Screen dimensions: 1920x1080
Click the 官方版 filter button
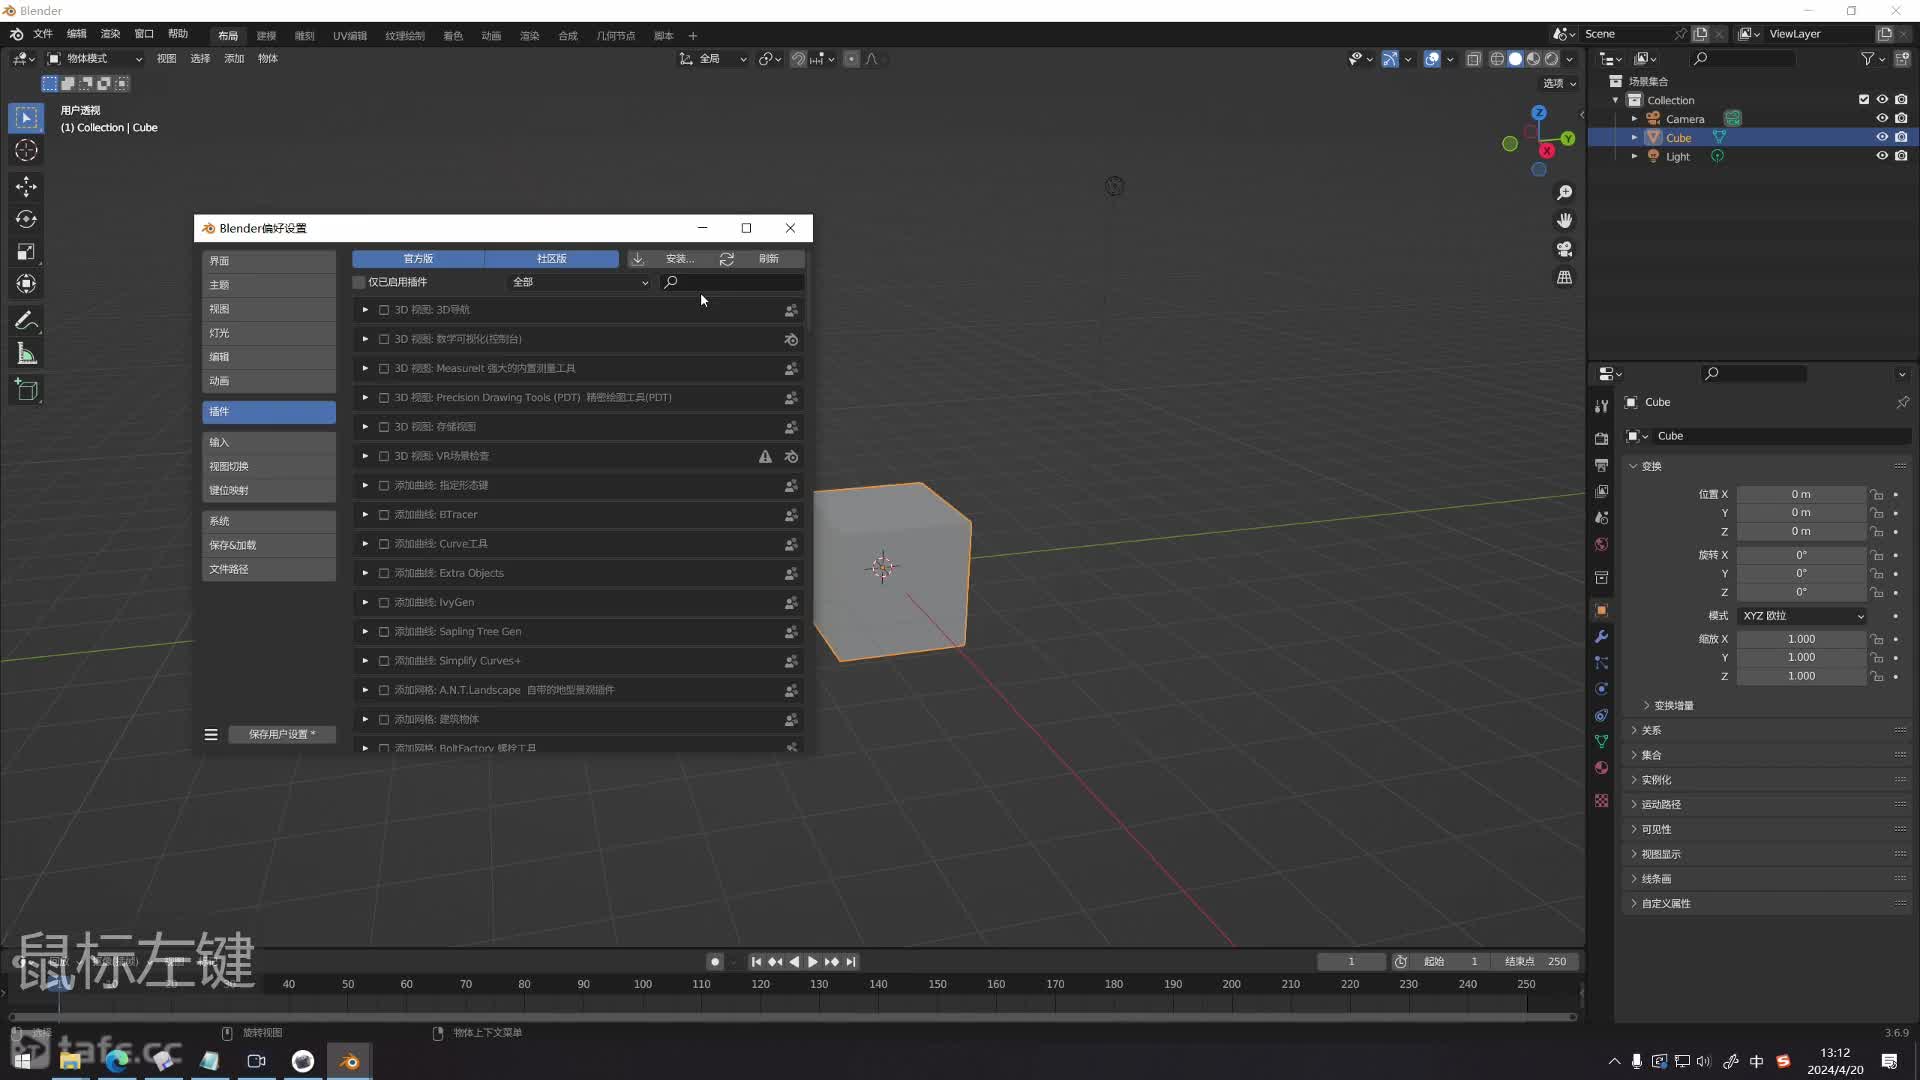coord(418,259)
